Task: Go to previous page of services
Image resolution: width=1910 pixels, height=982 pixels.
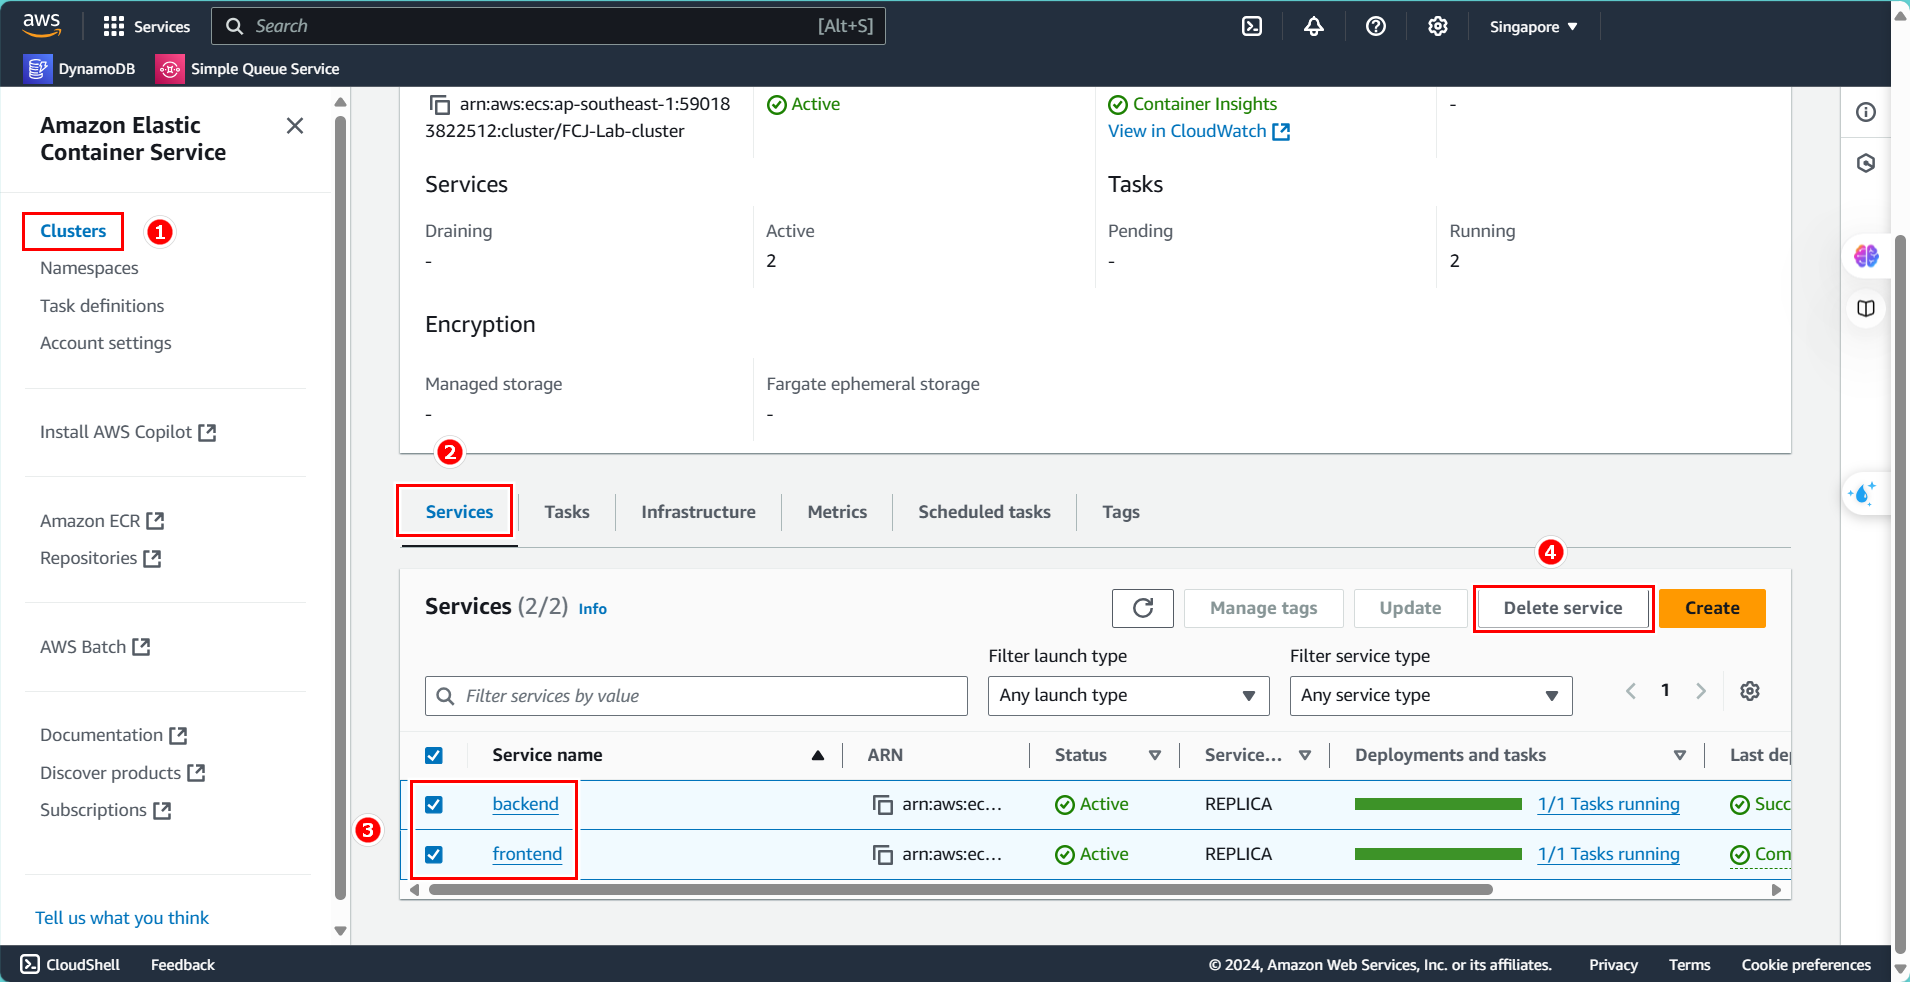Action: (x=1631, y=691)
